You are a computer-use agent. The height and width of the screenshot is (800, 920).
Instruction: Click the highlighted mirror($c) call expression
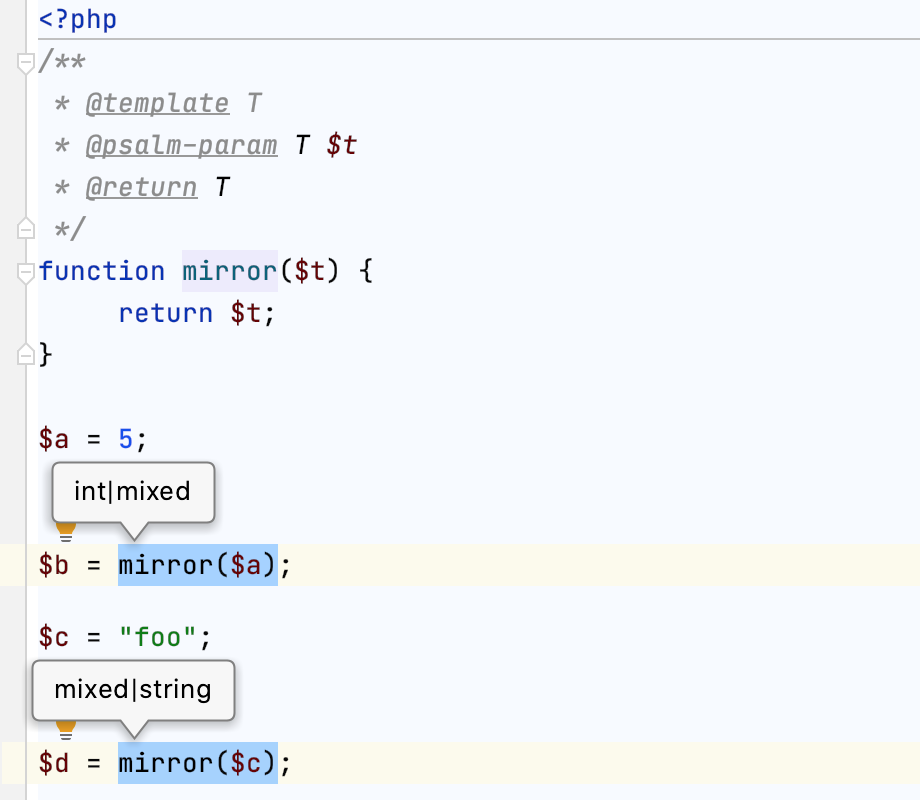click(x=197, y=764)
